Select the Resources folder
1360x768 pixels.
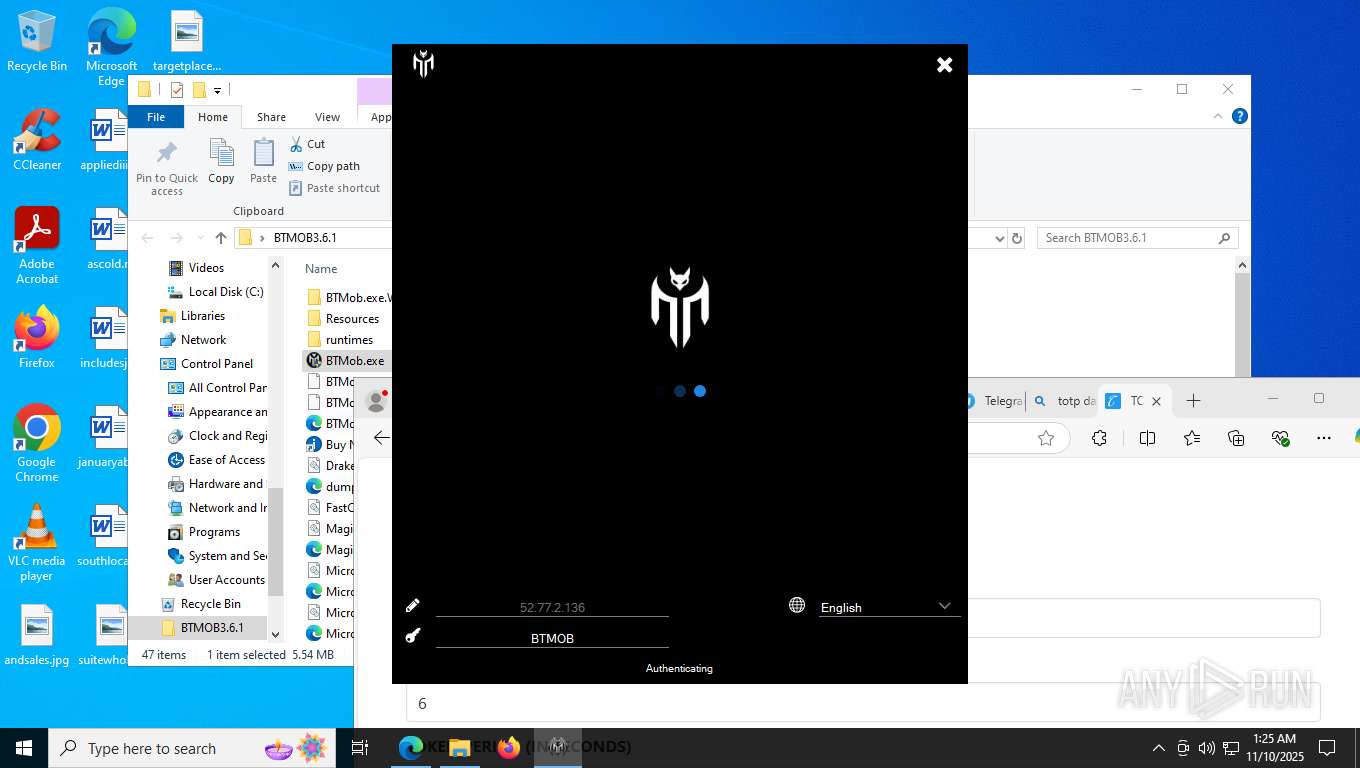[x=343, y=319]
